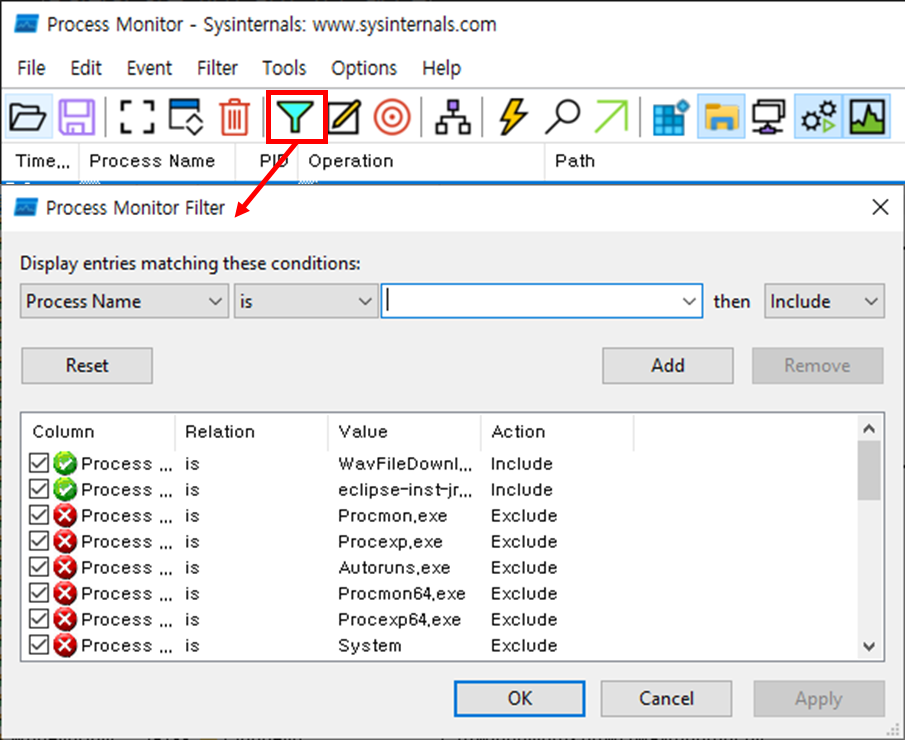Open the filter value combo box arrow
905x740 pixels.
coord(689,301)
